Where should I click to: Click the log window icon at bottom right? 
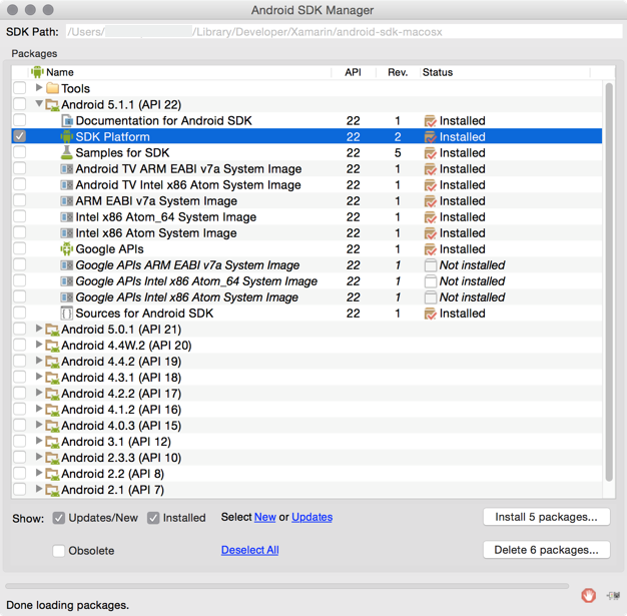[x=613, y=596]
